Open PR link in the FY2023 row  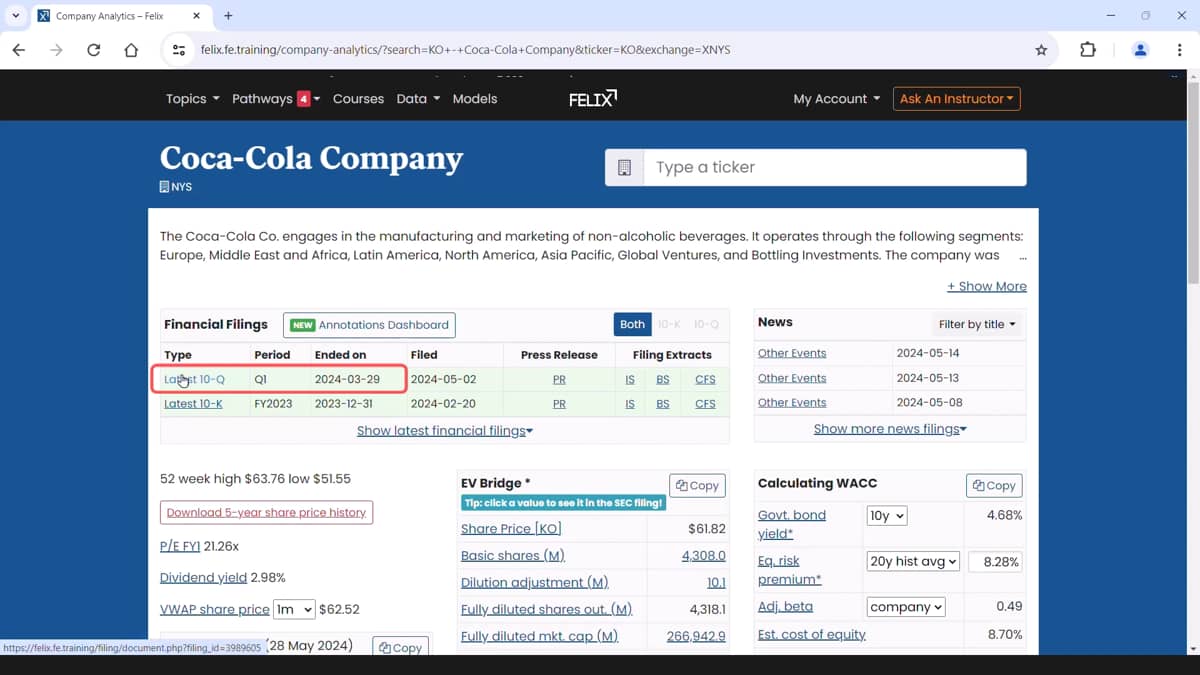(559, 404)
